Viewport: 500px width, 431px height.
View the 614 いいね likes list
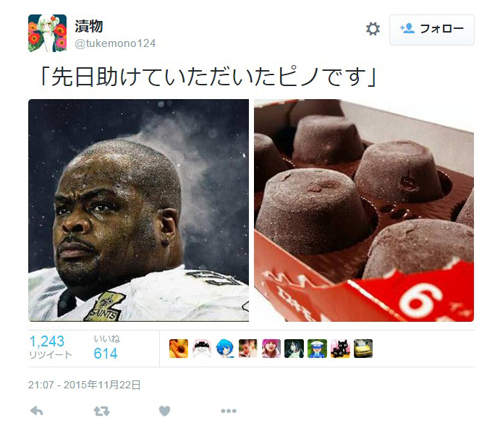(106, 348)
